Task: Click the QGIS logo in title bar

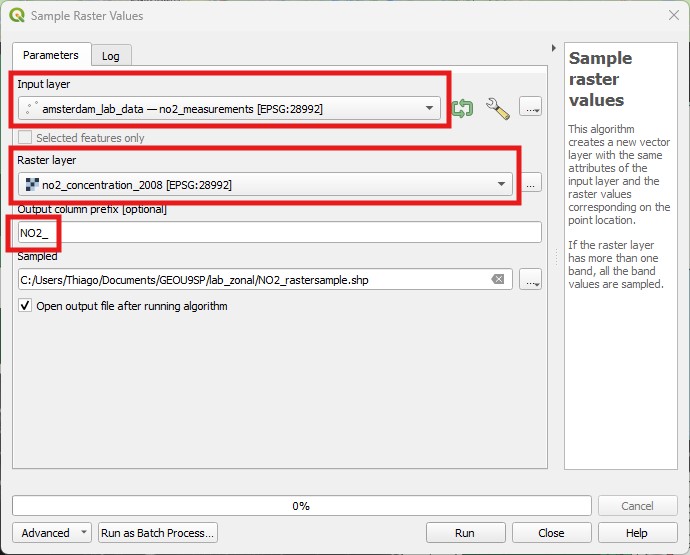Action: pyautogui.click(x=17, y=15)
